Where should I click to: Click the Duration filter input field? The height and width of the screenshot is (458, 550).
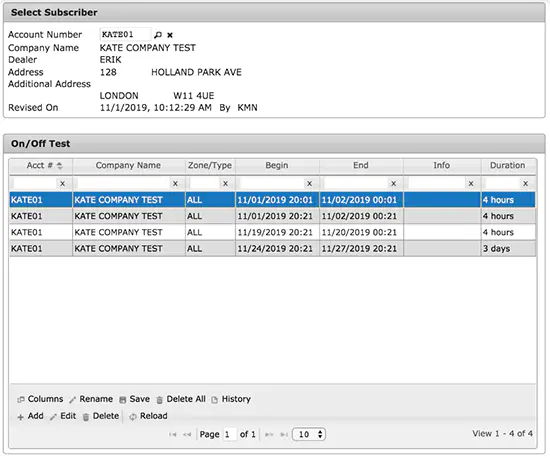click(x=501, y=183)
